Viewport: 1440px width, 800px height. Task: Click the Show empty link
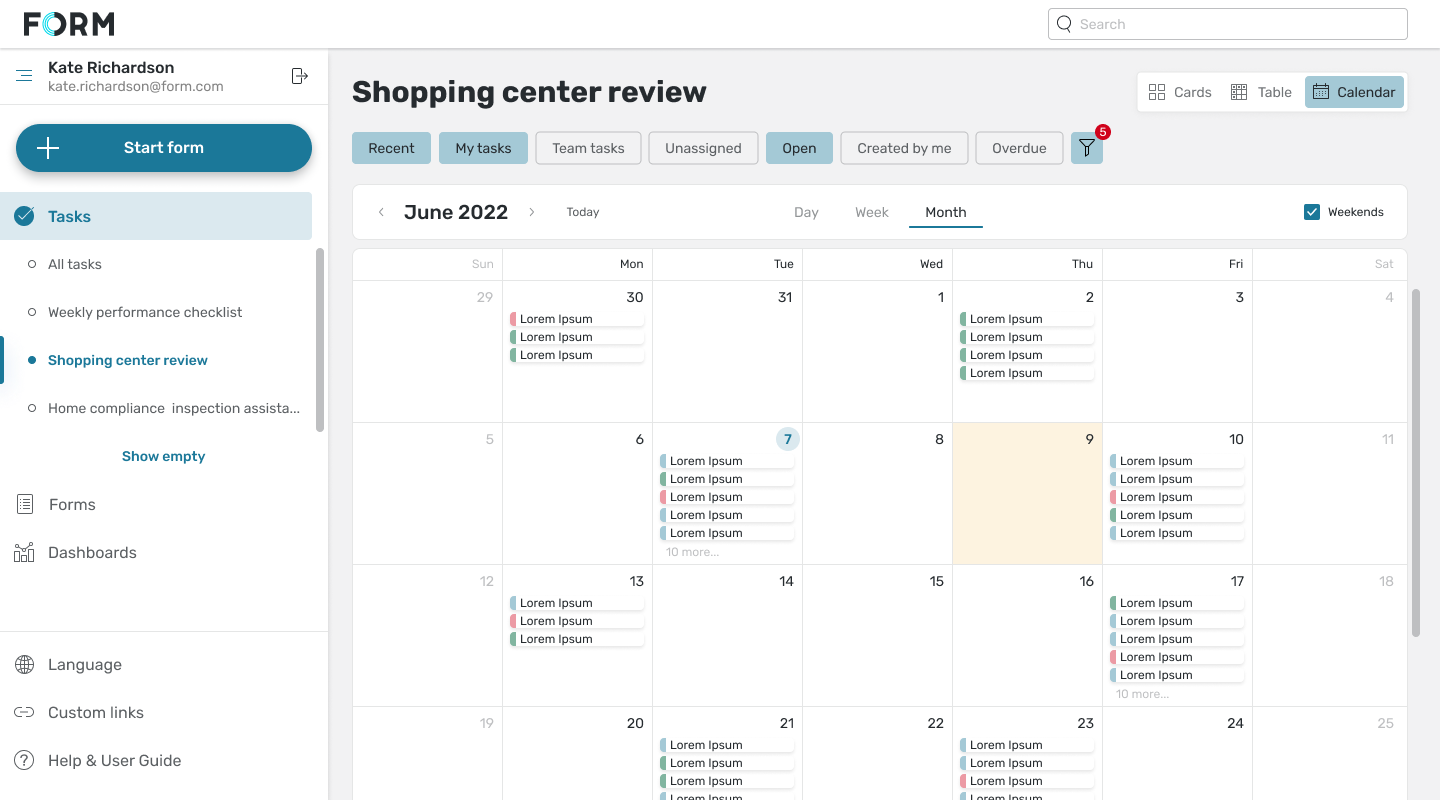coord(163,456)
